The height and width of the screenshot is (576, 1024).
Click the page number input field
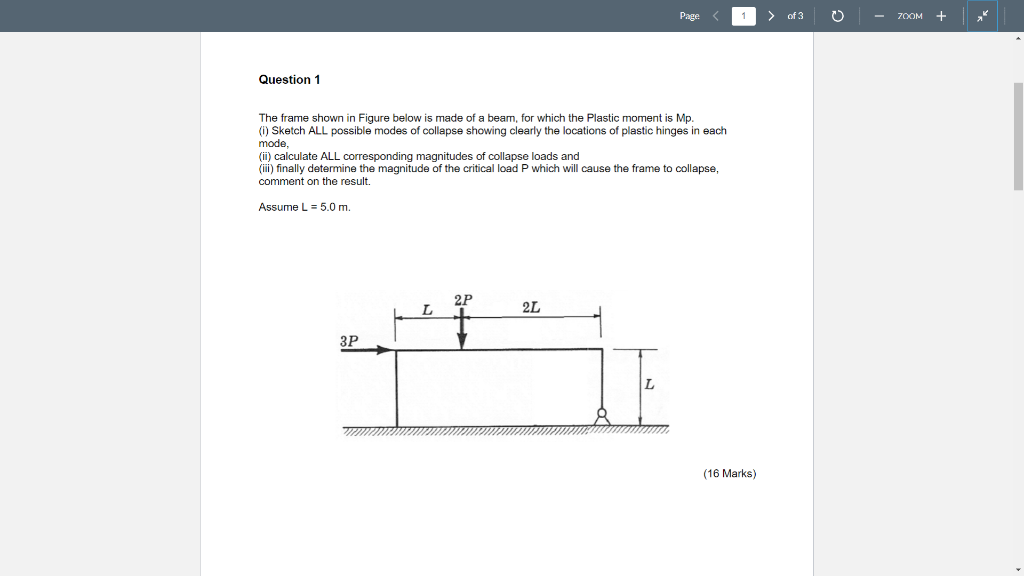[743, 16]
